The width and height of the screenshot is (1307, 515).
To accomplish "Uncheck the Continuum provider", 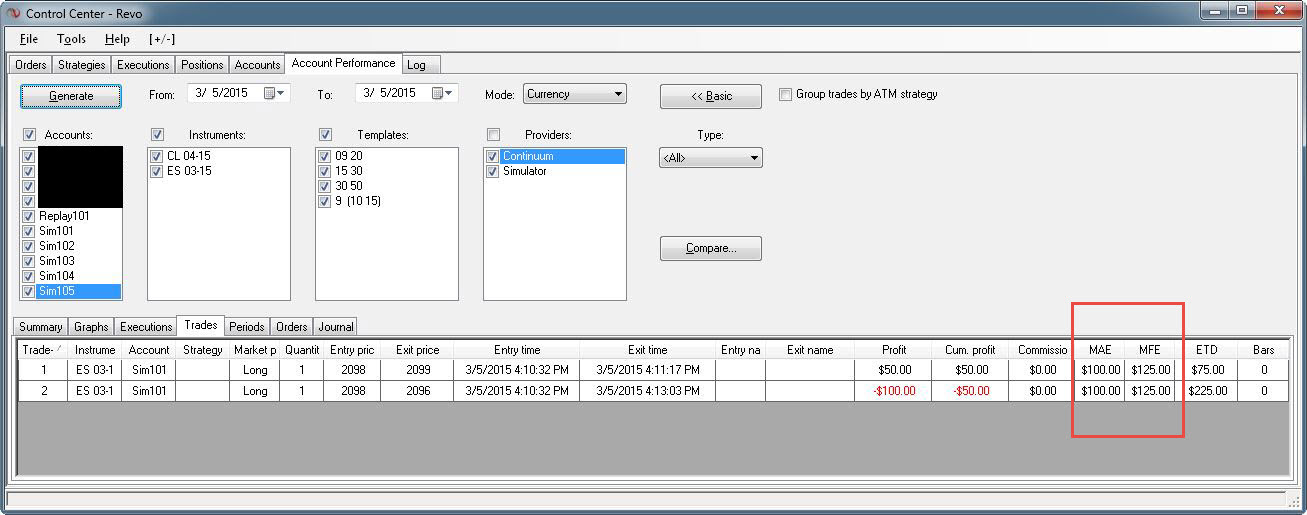I will pyautogui.click(x=492, y=156).
